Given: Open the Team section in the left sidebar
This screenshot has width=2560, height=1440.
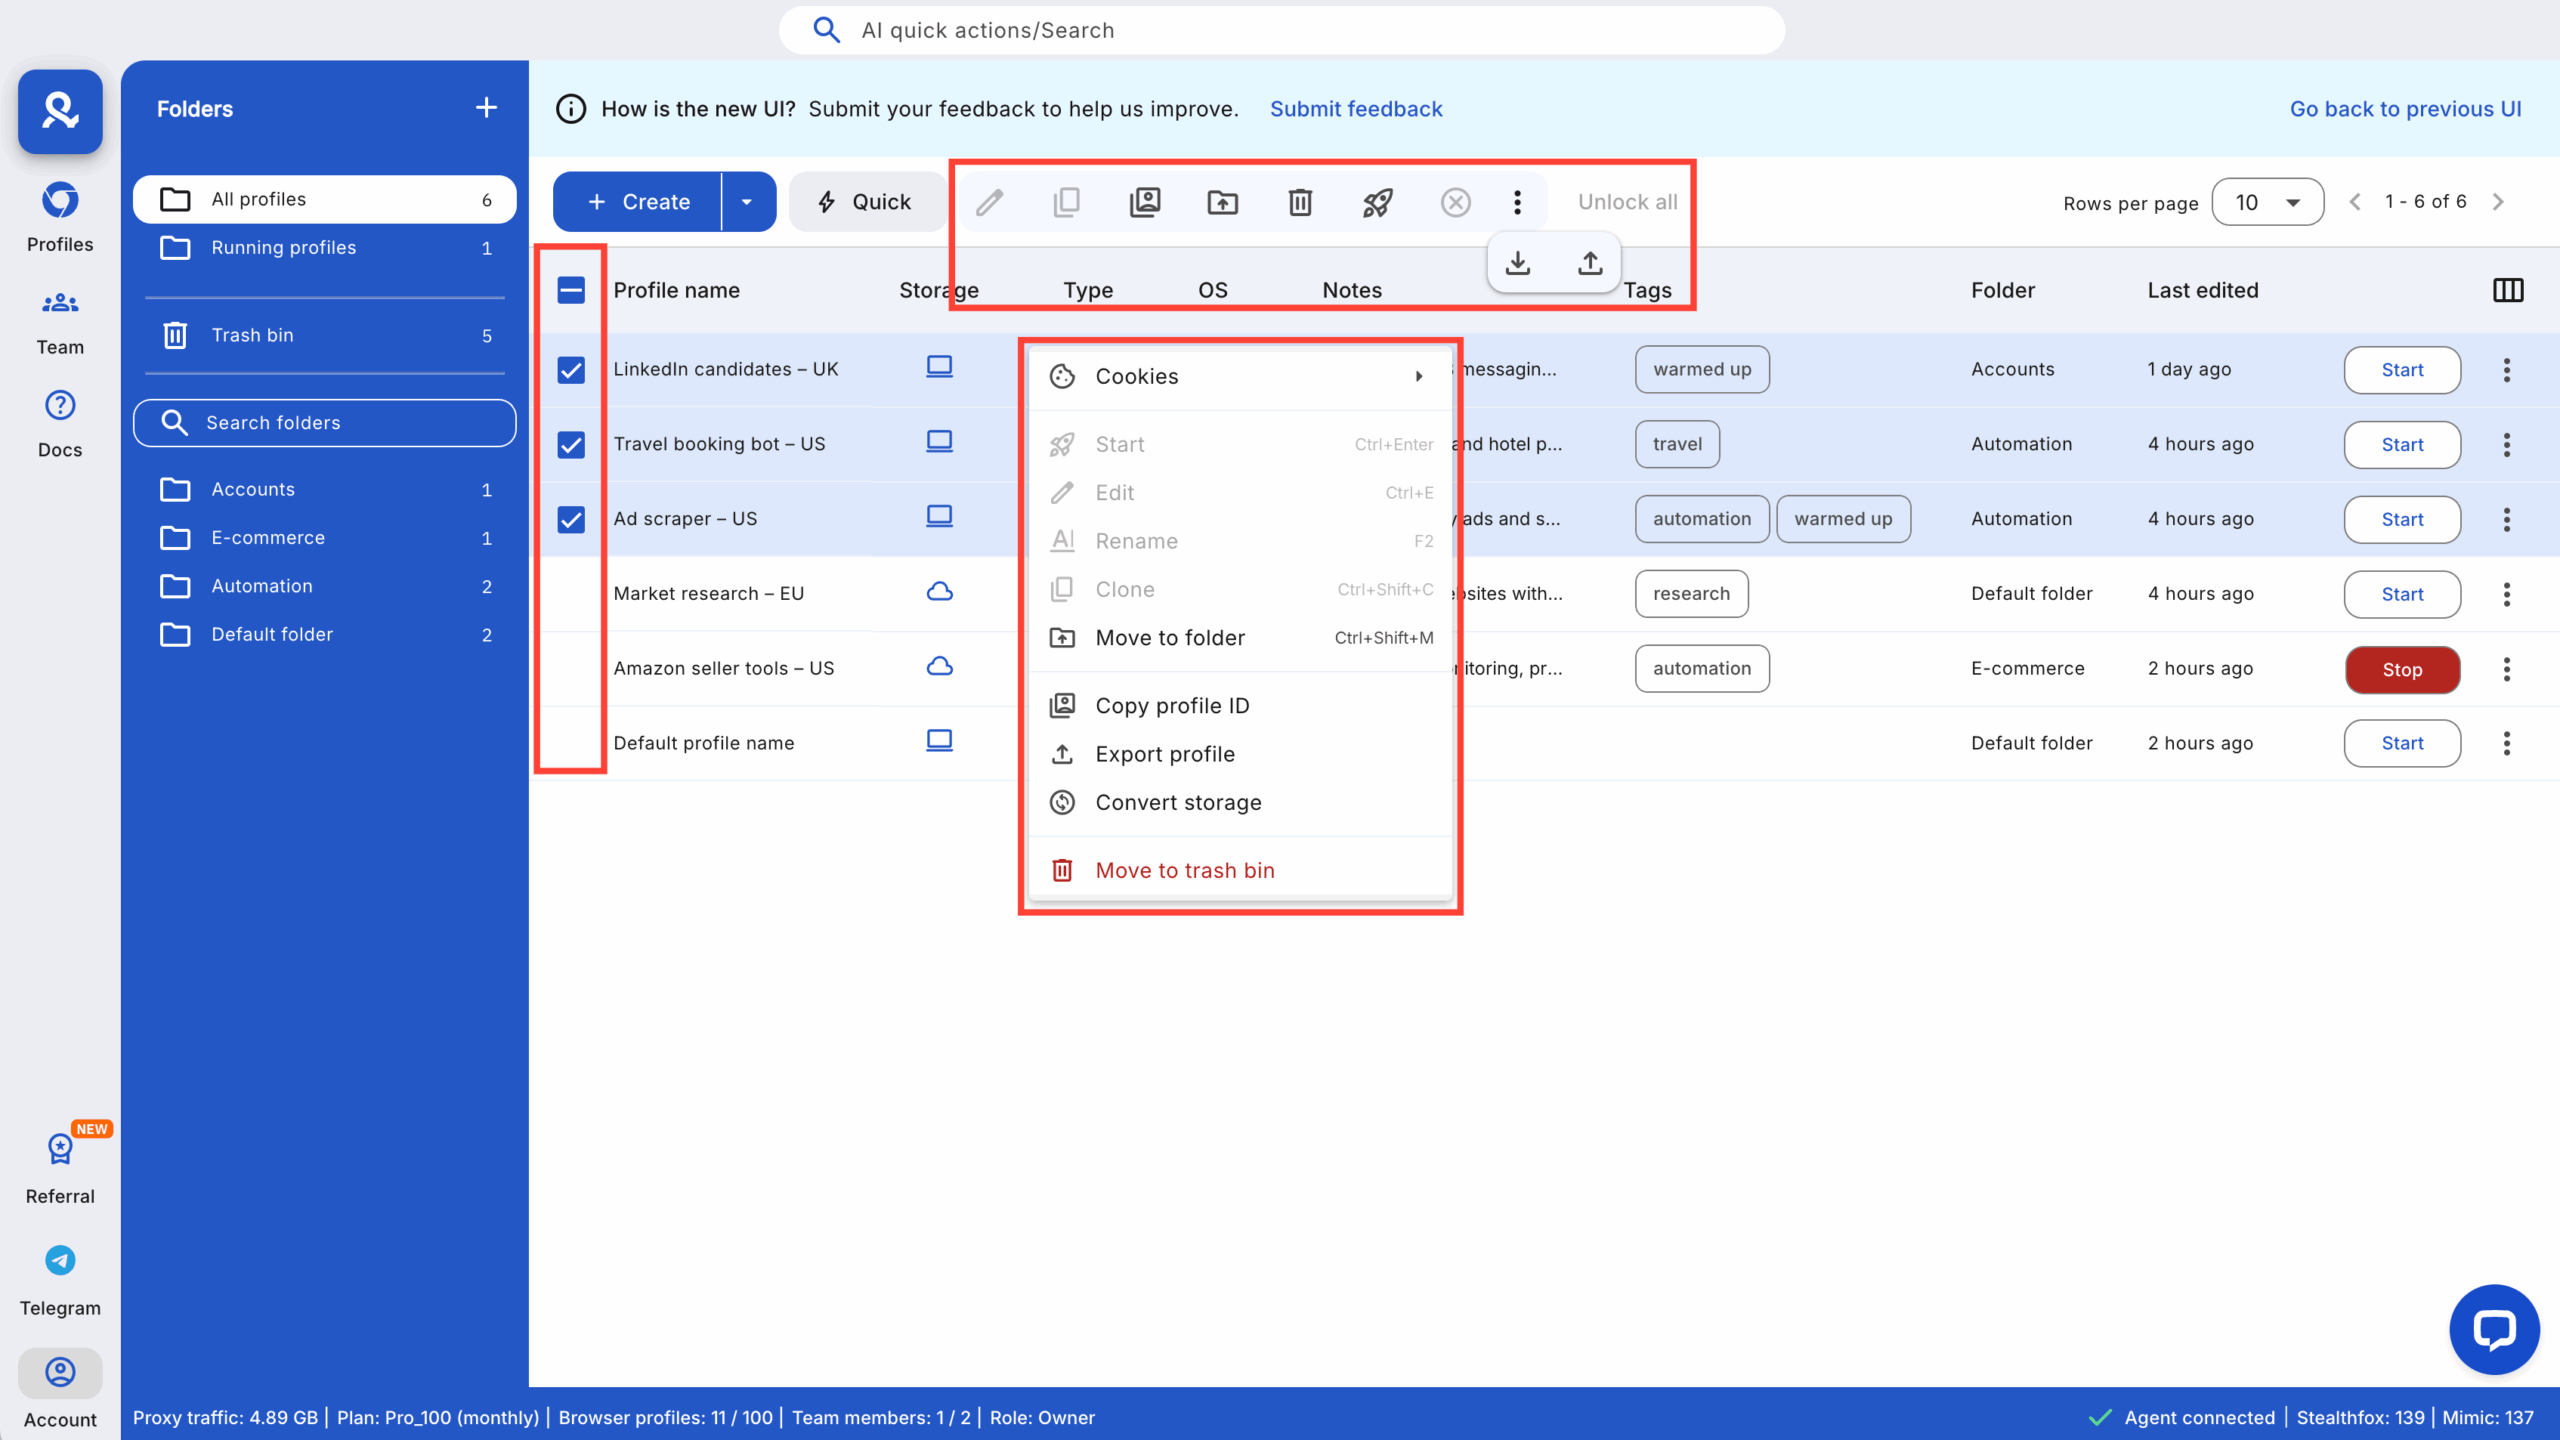Looking at the screenshot, I should point(59,320).
